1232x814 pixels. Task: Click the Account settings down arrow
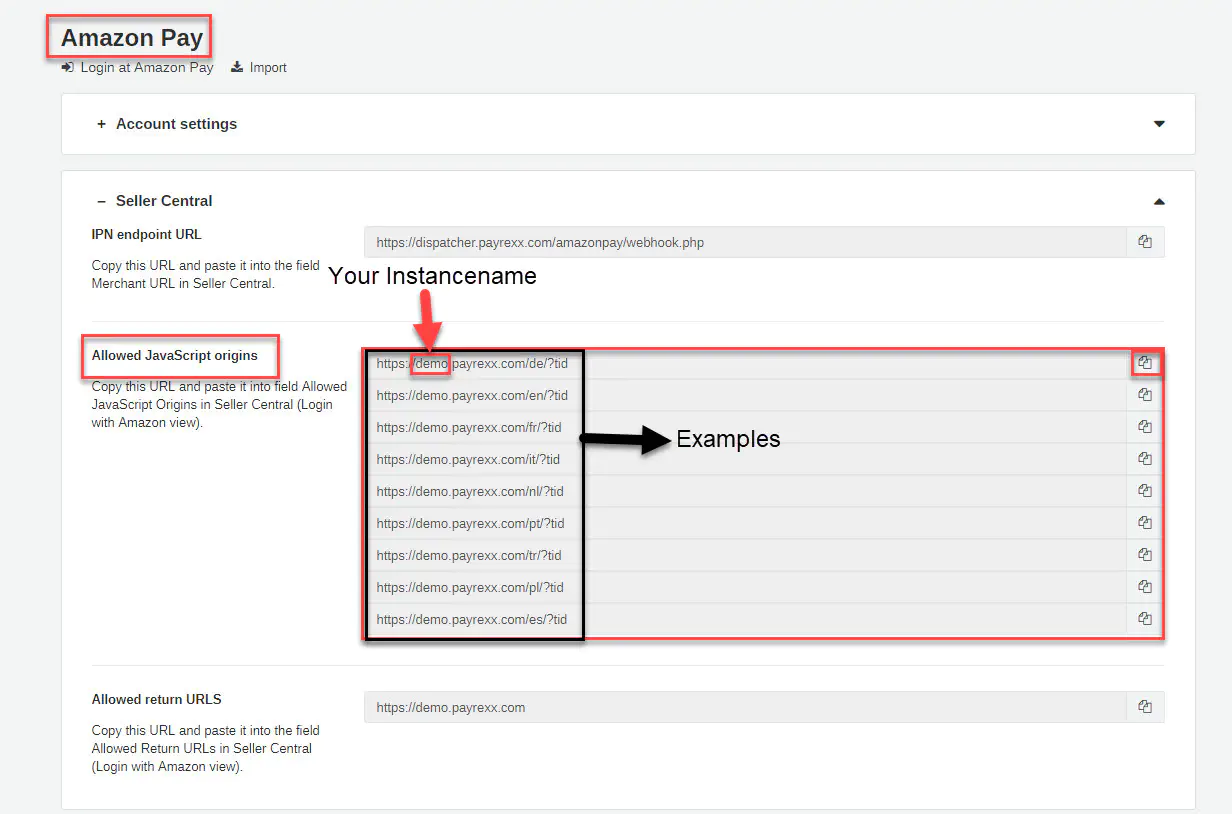pyautogui.click(x=1159, y=124)
